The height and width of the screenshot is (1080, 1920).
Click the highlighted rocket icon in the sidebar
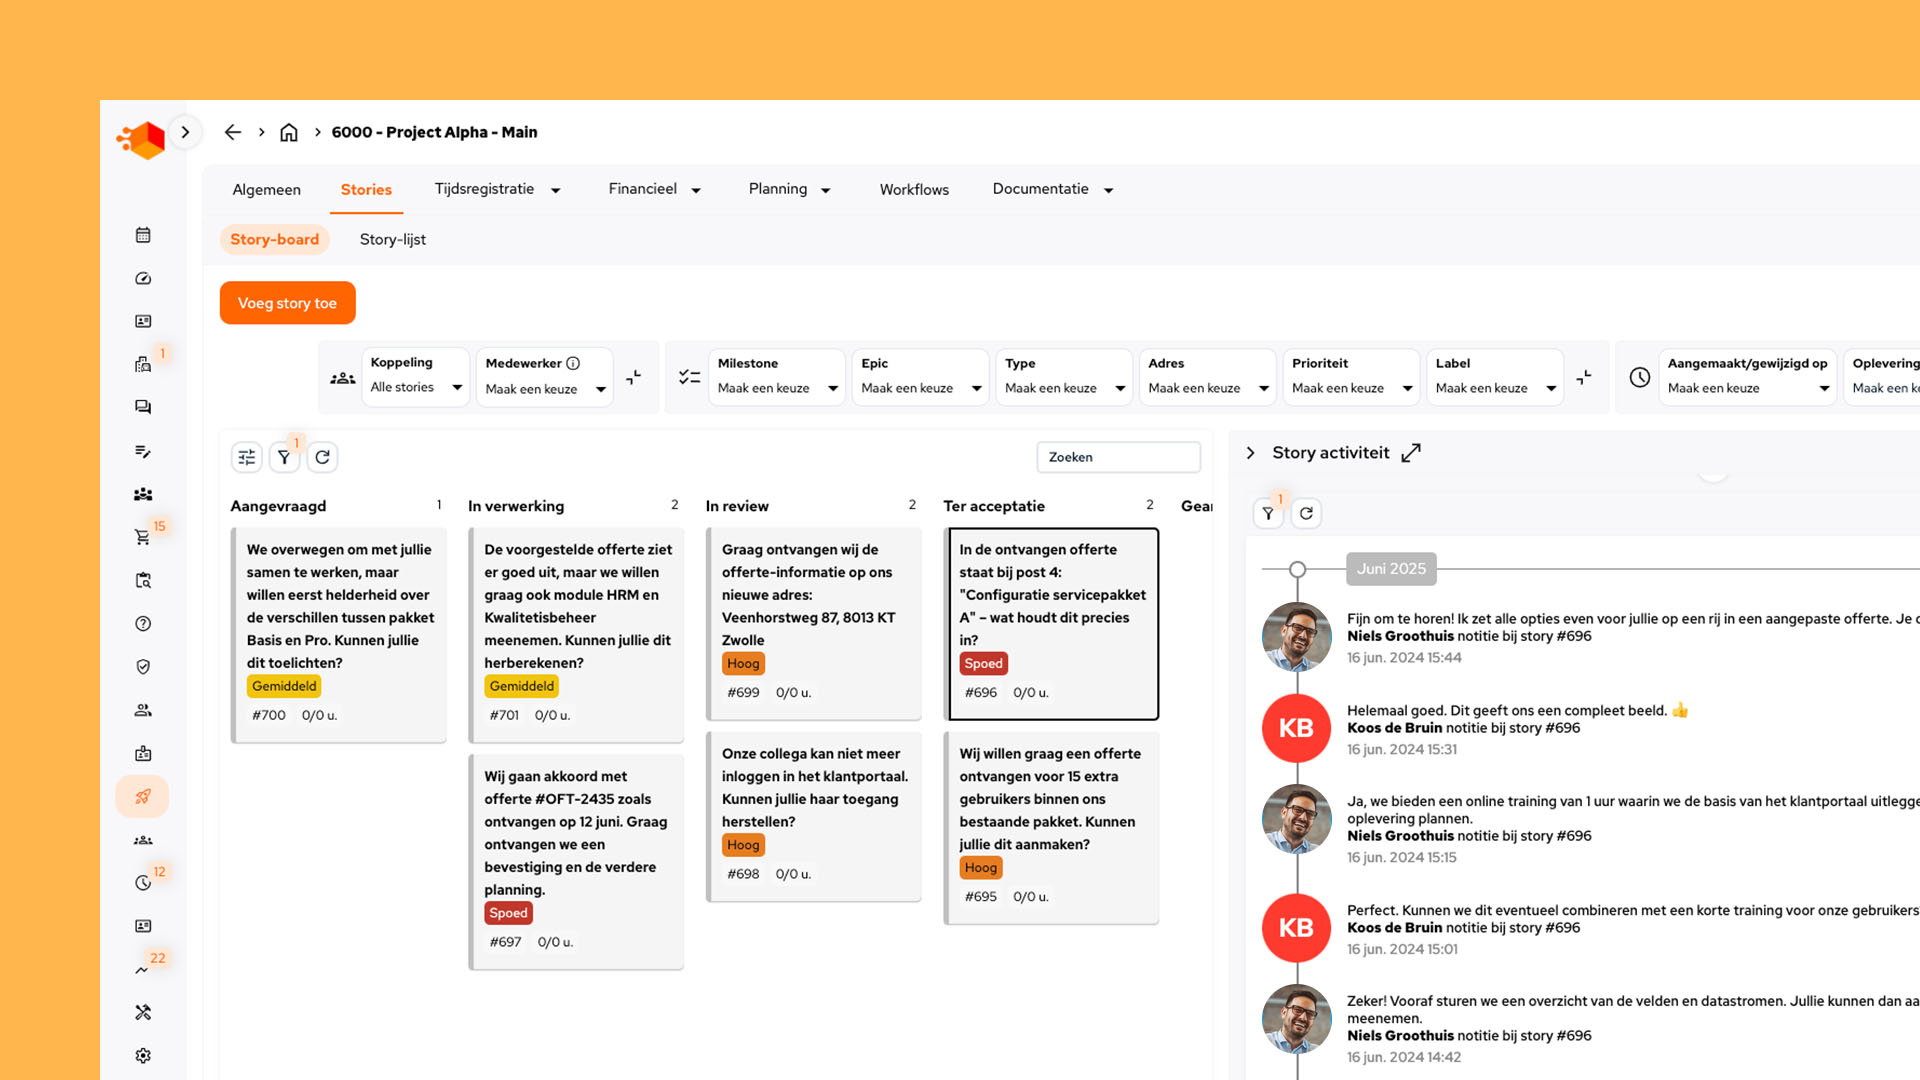point(143,796)
